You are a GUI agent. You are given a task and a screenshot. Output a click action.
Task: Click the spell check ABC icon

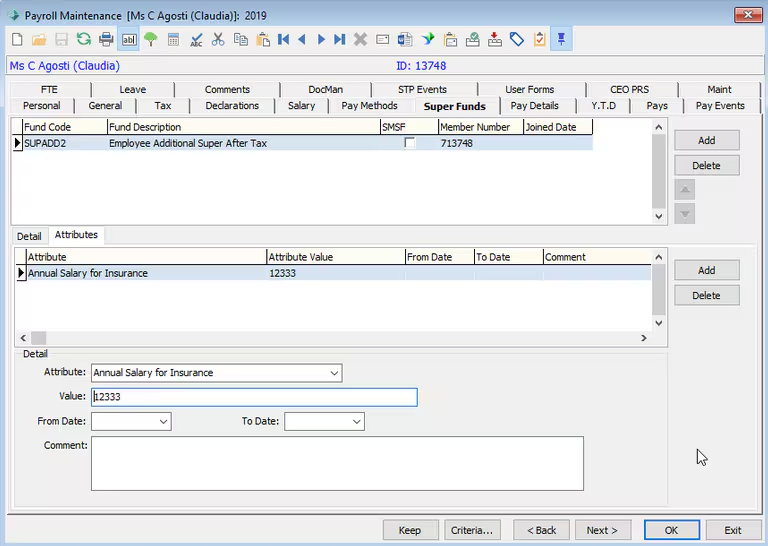coord(196,39)
